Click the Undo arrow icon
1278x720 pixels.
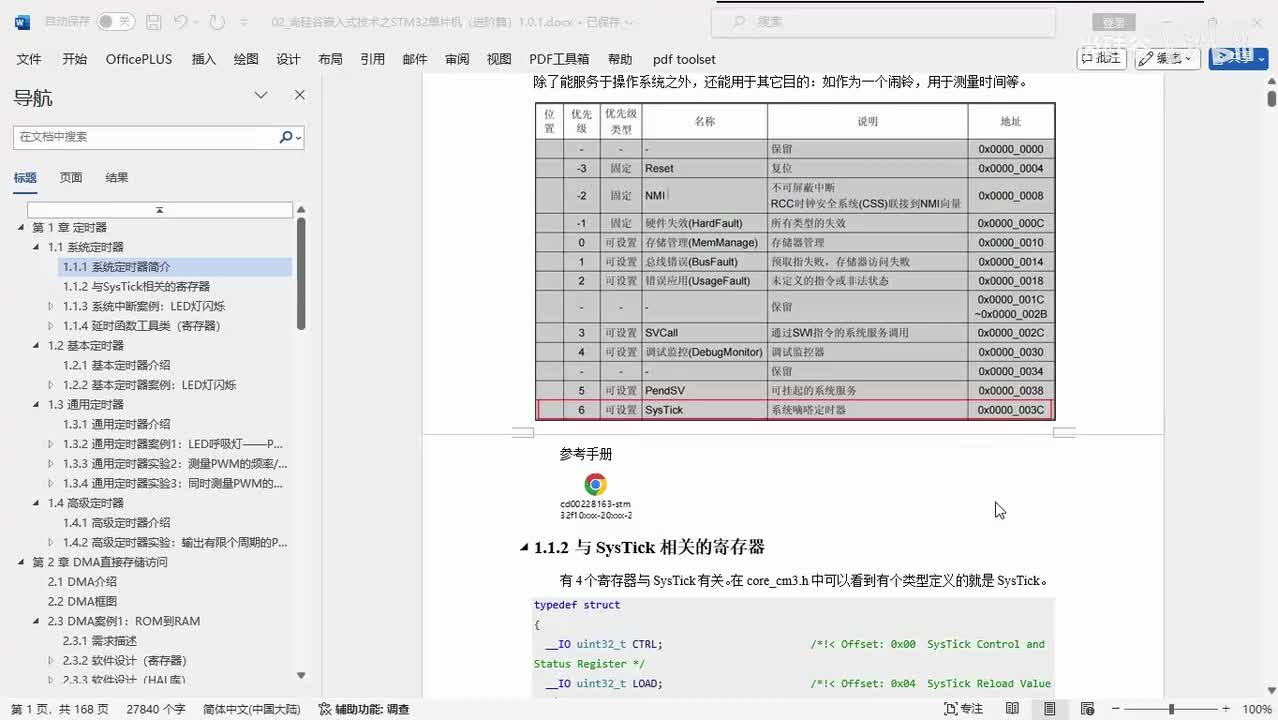pyautogui.click(x=180, y=21)
